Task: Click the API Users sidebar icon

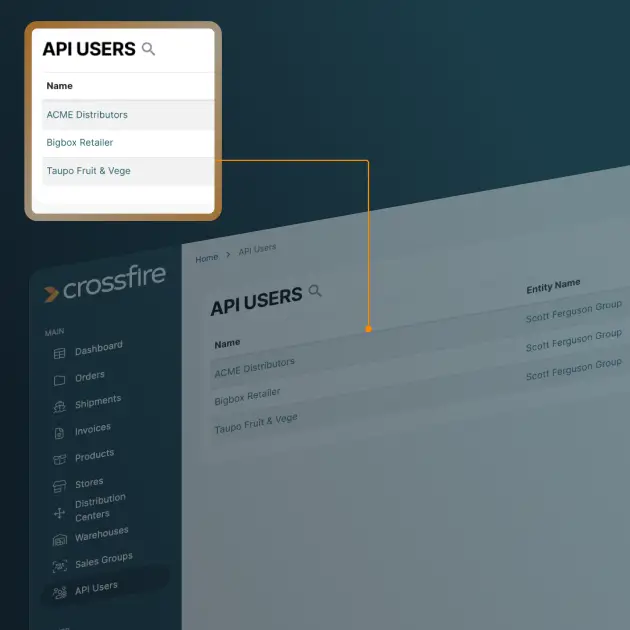Action: point(59,592)
